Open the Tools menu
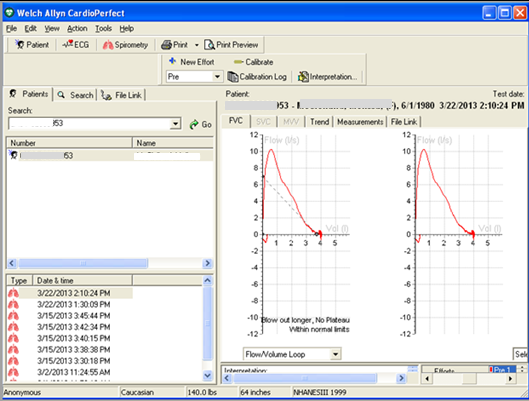 click(103, 29)
